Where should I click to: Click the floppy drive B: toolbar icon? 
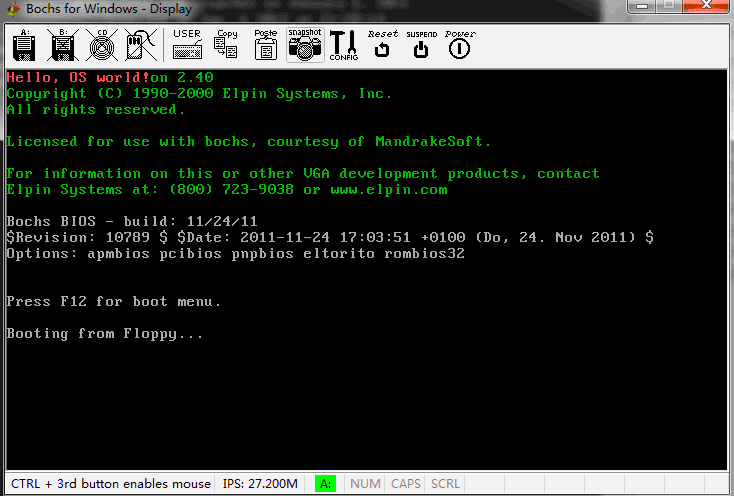tap(63, 46)
